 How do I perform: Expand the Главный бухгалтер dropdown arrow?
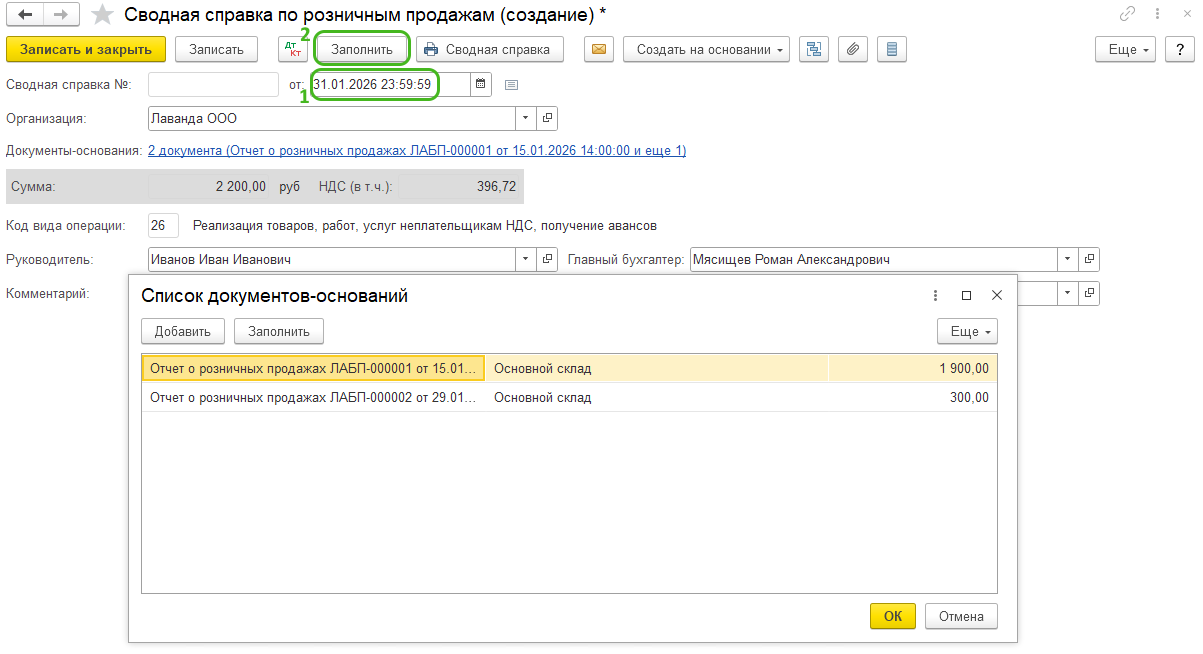(x=1069, y=260)
